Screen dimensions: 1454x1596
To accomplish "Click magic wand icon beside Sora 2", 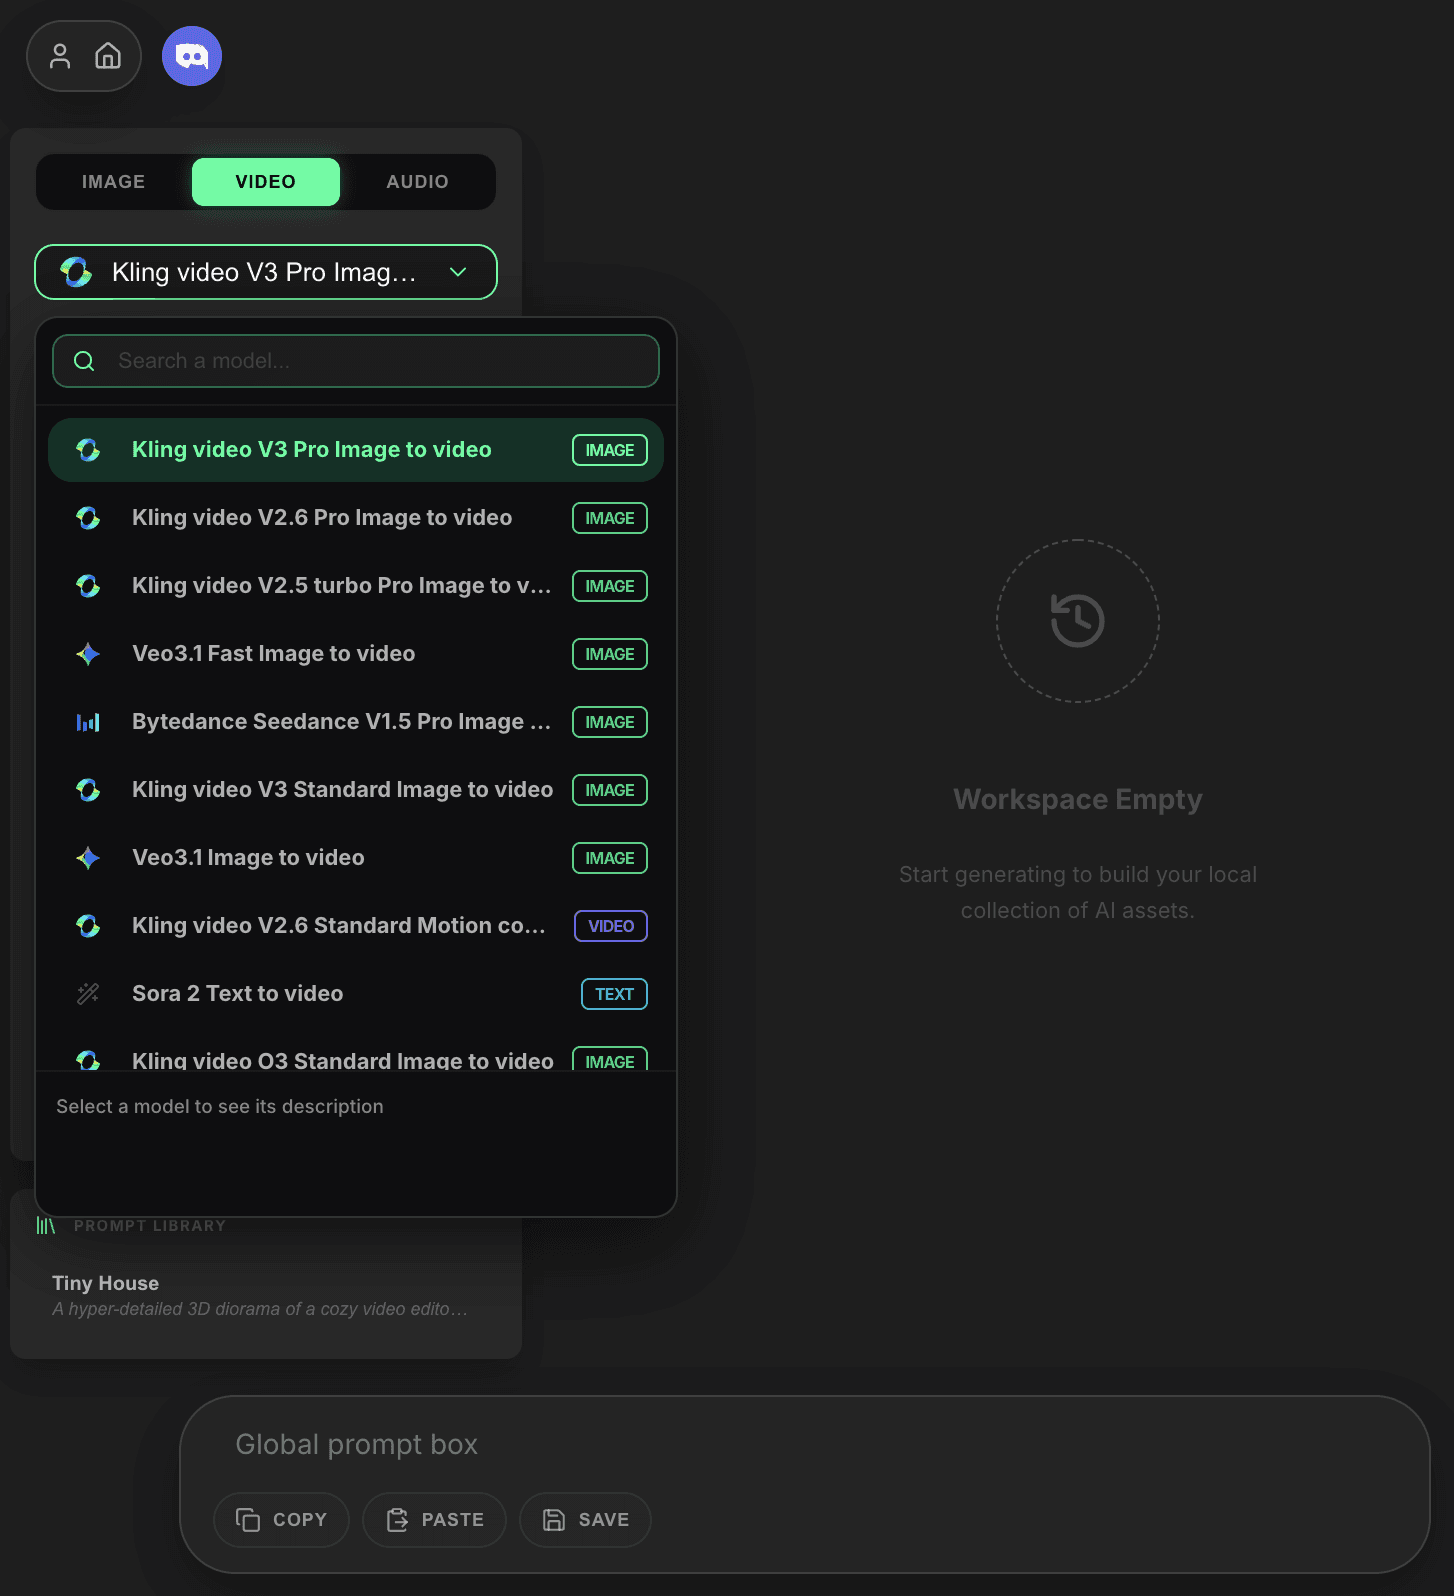I will click(88, 994).
